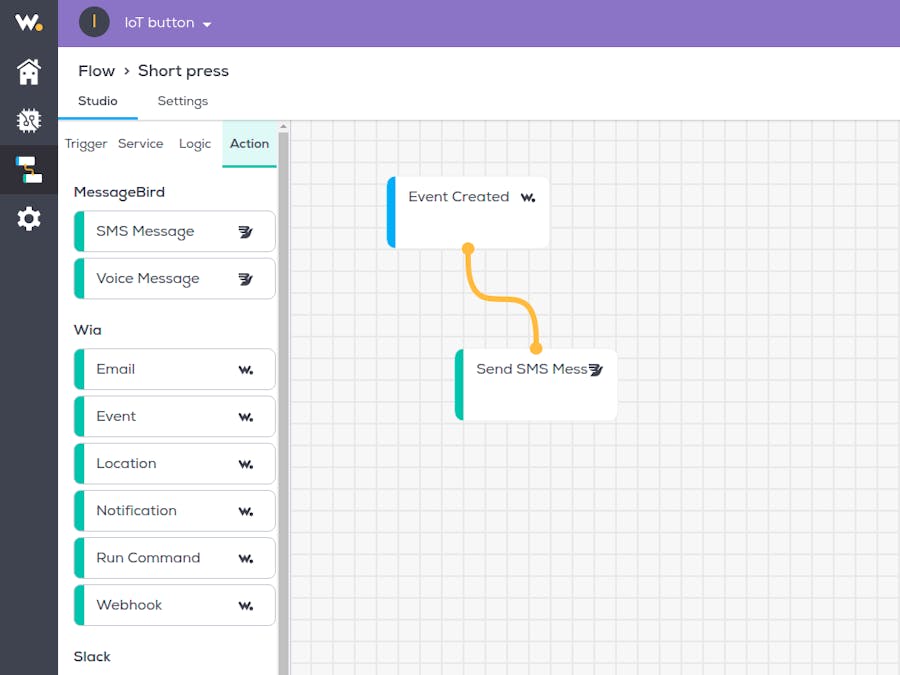The image size is (900, 675).
Task: Select the Event Created canvas node
Action: pos(468,212)
